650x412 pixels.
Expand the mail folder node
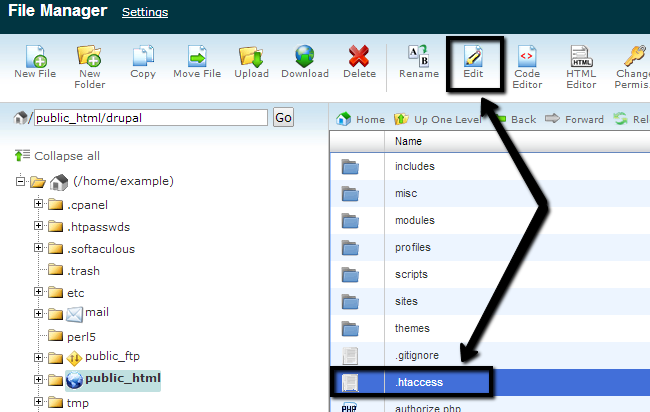click(x=38, y=313)
